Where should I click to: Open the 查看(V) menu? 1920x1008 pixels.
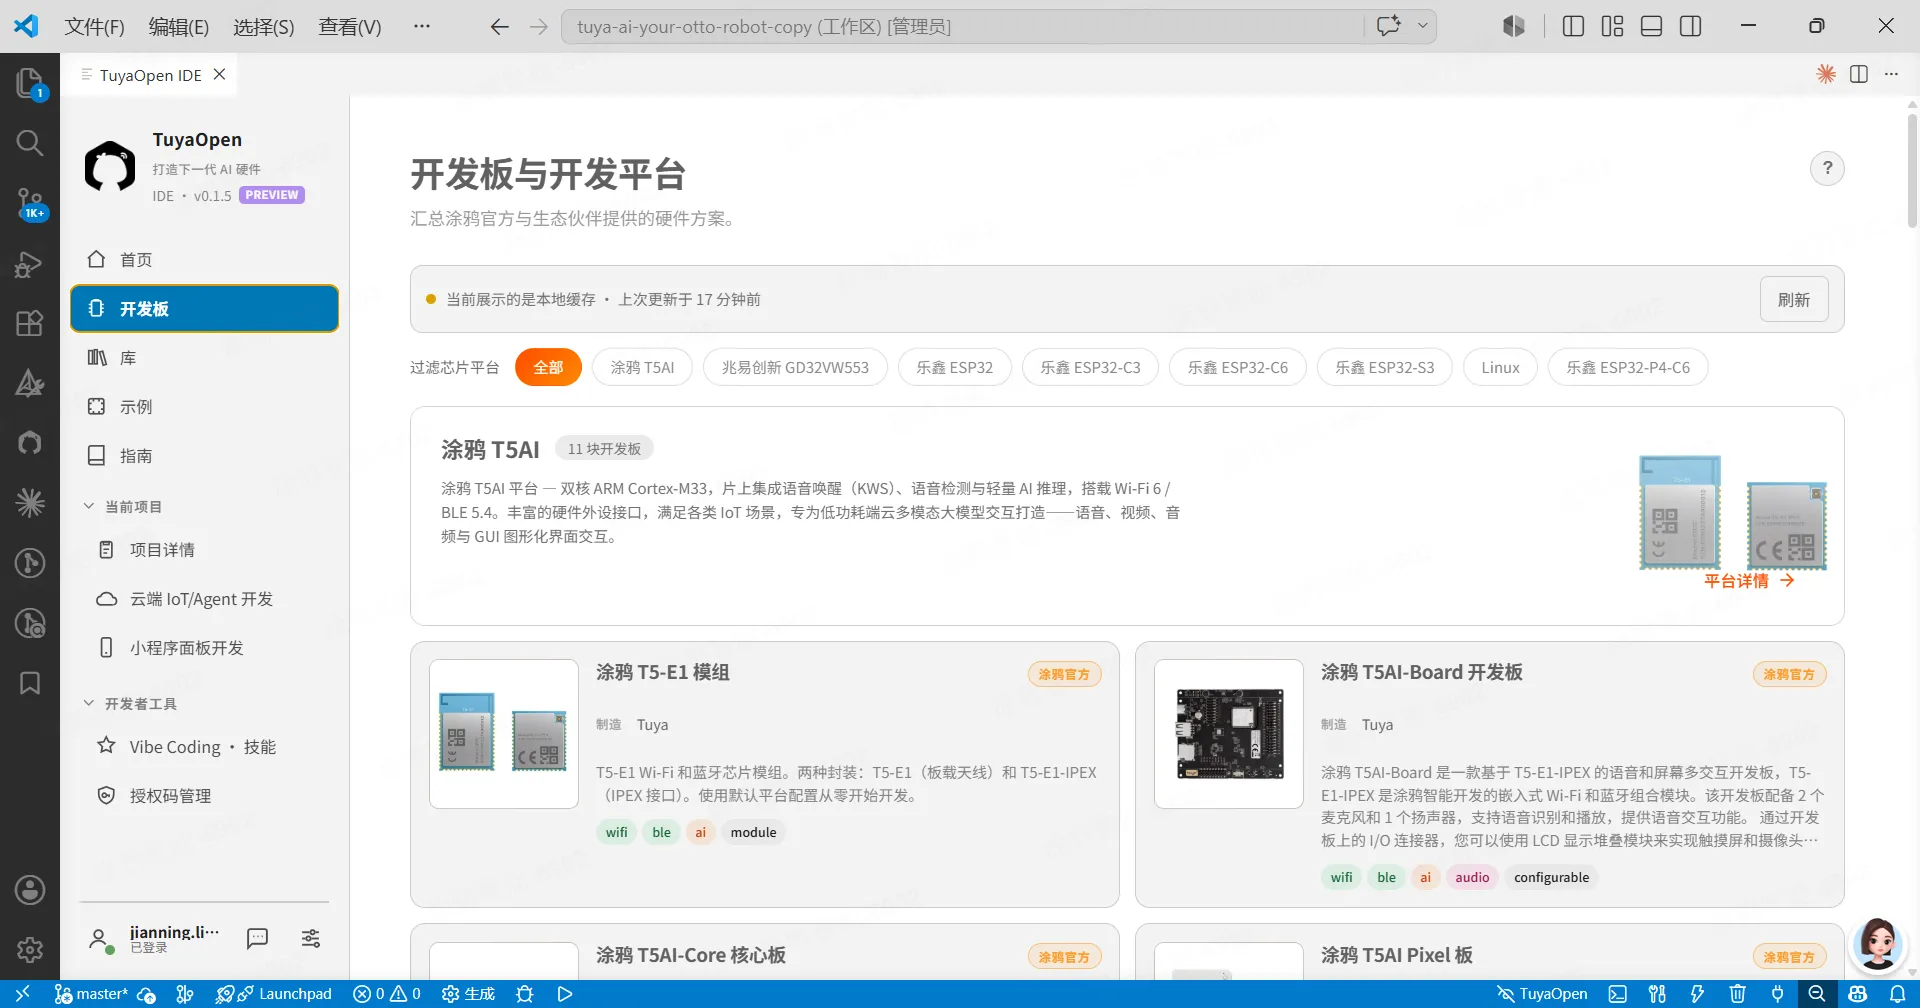point(350,26)
